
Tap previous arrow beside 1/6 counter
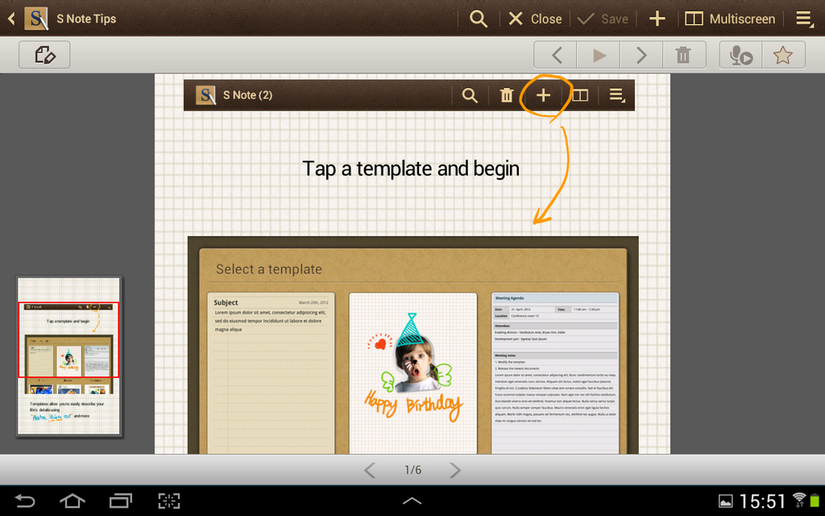coord(370,470)
